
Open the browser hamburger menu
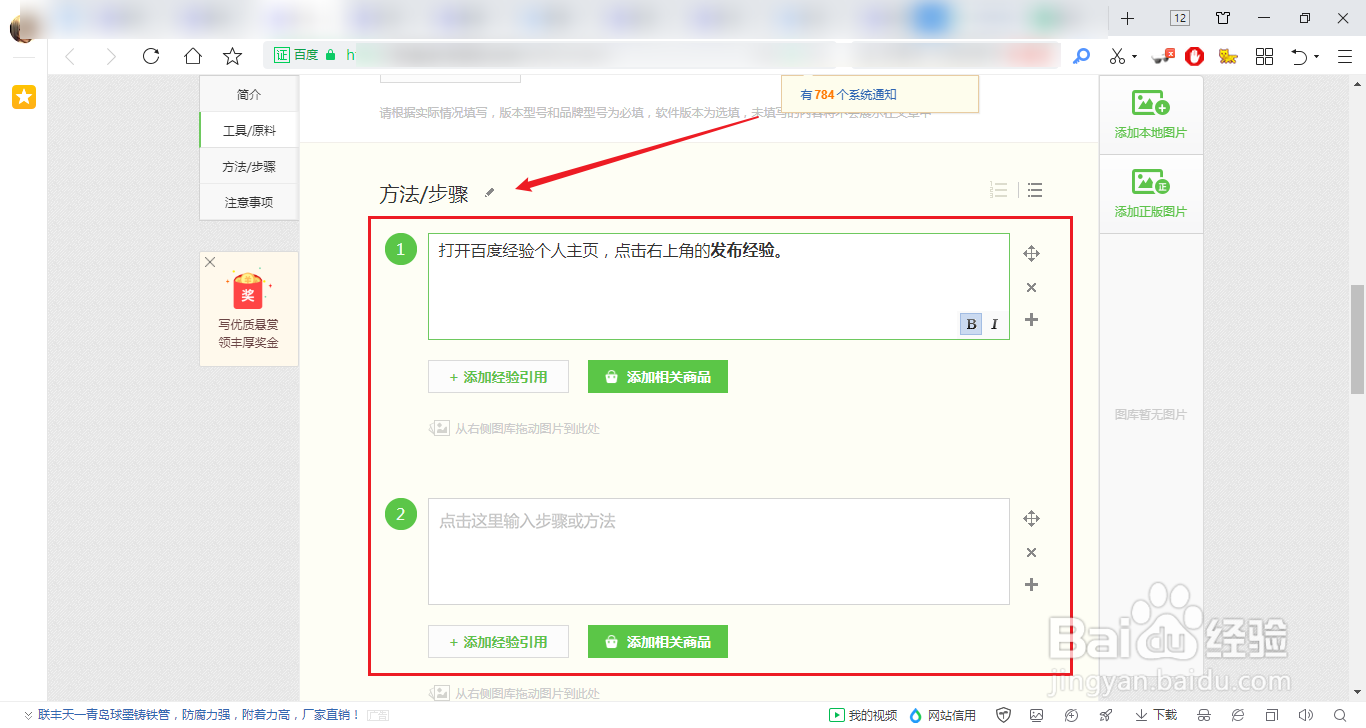1345,56
